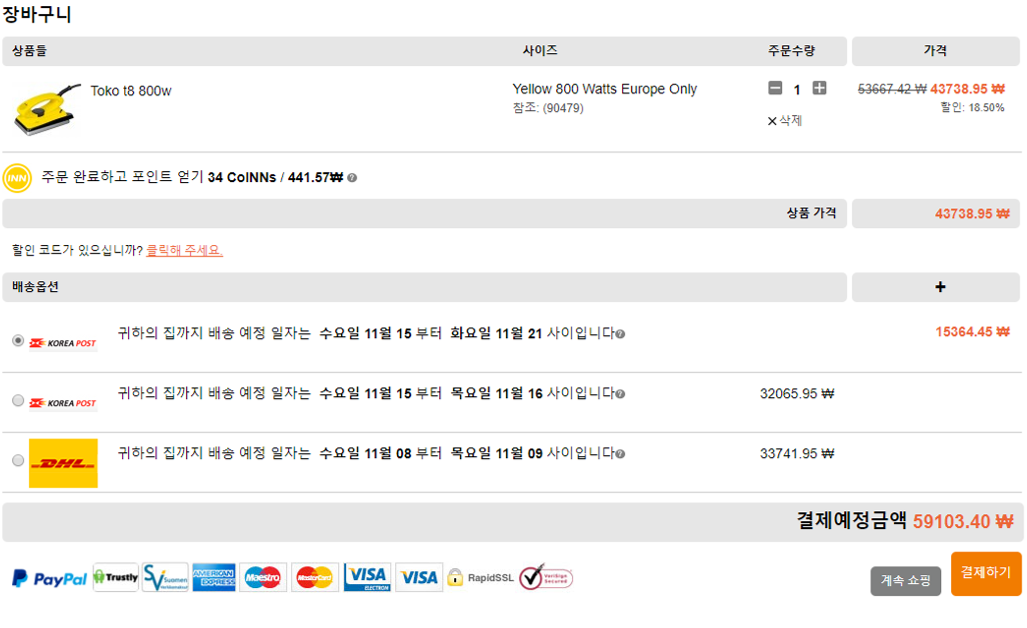Increase quantity with the plus icon
Screen dimensions: 1027x628
click(x=819, y=88)
